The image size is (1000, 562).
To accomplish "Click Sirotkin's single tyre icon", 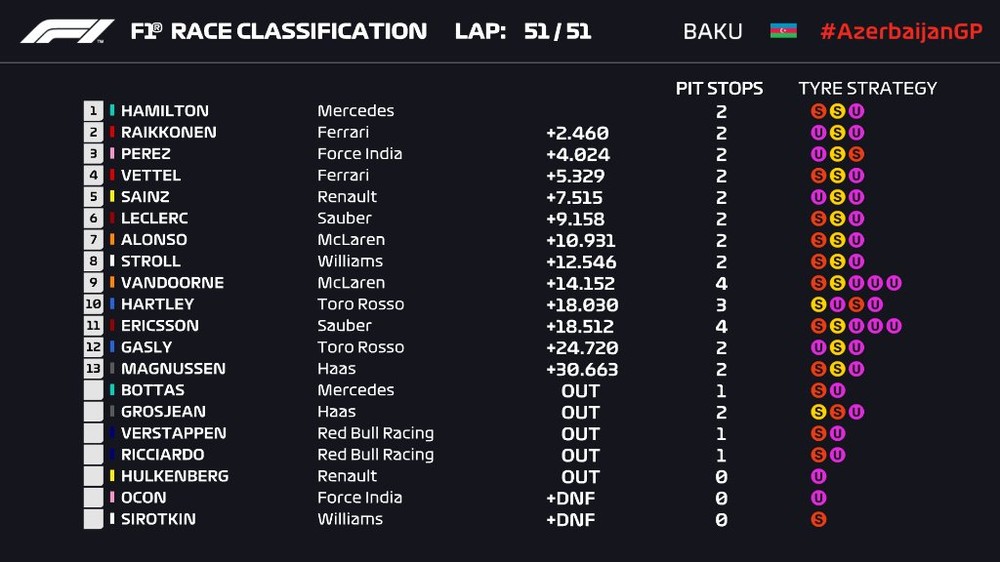I will click(x=818, y=519).
